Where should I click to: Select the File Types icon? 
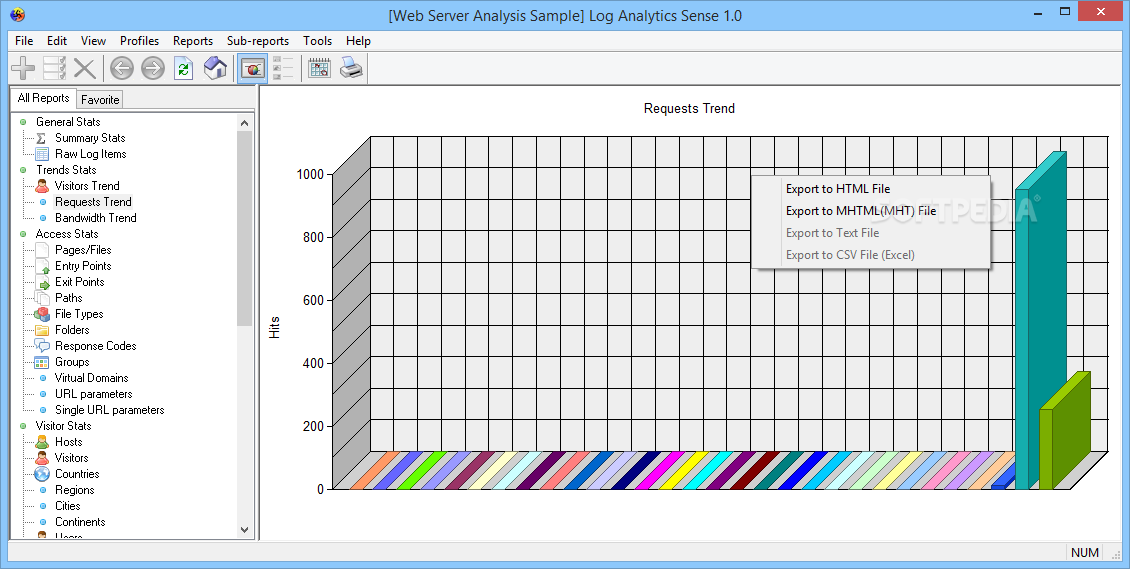click(42, 314)
